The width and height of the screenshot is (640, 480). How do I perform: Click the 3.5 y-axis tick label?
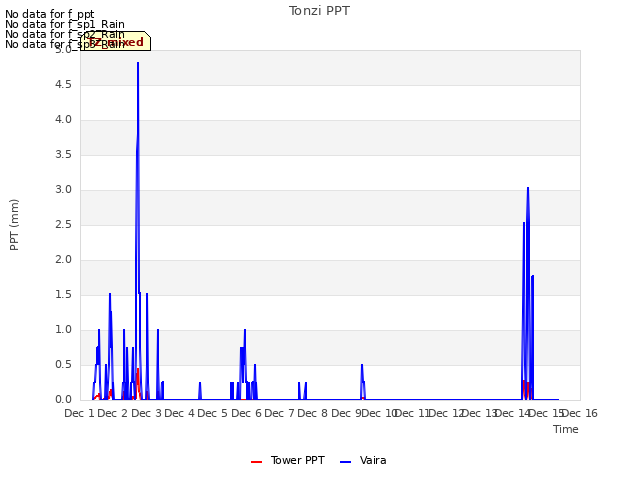pyautogui.click(x=63, y=155)
